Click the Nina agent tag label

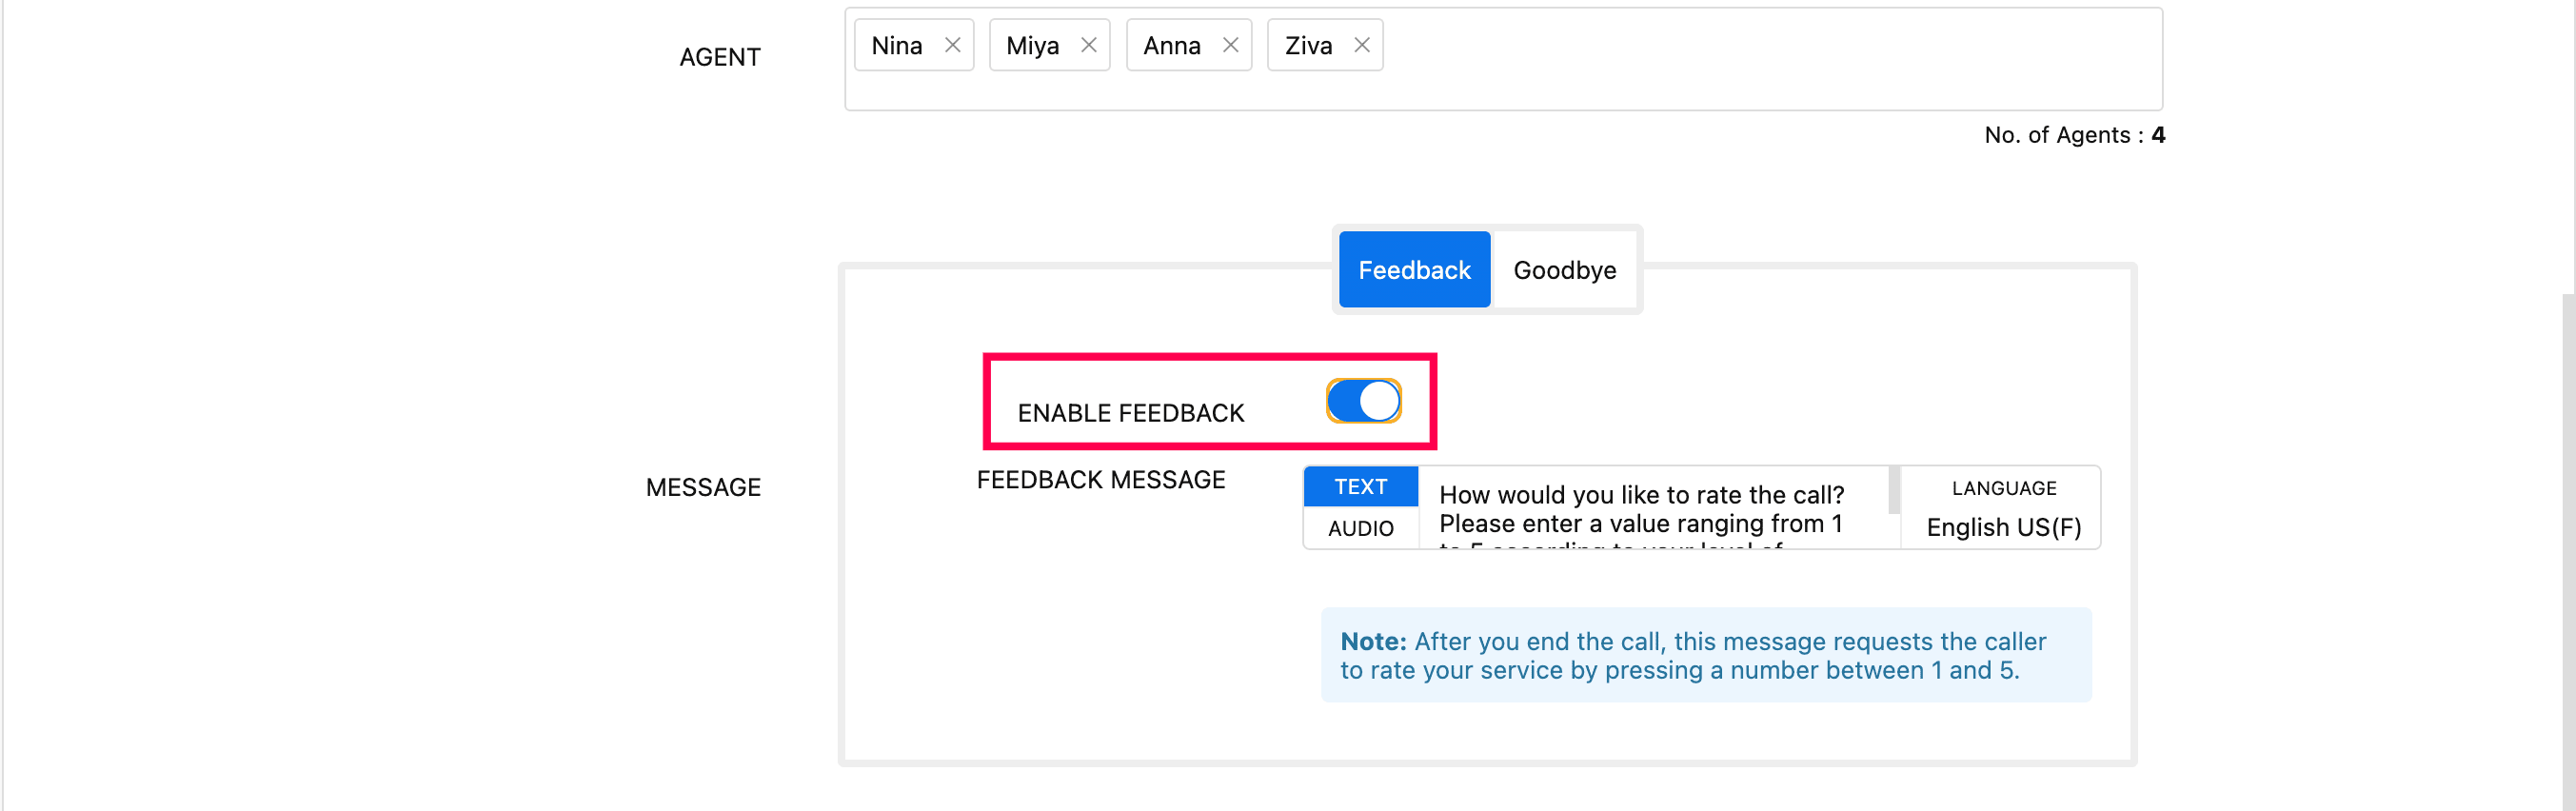(x=897, y=46)
